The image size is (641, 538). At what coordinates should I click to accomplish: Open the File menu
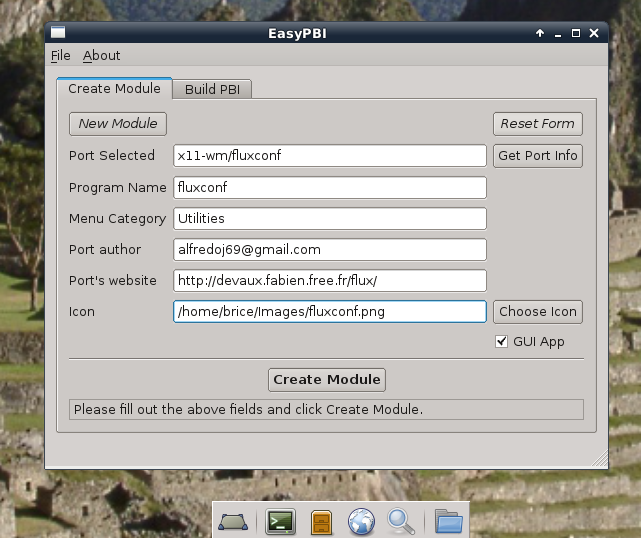click(60, 56)
